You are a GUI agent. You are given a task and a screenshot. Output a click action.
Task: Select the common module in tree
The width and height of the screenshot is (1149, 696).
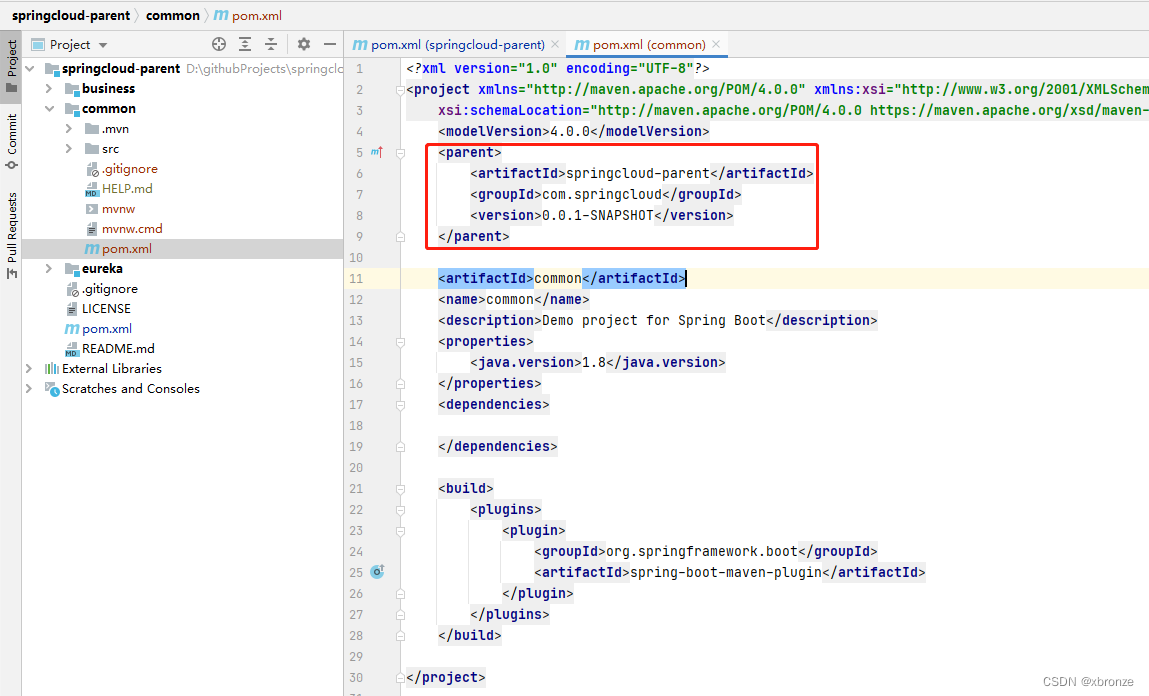108,108
